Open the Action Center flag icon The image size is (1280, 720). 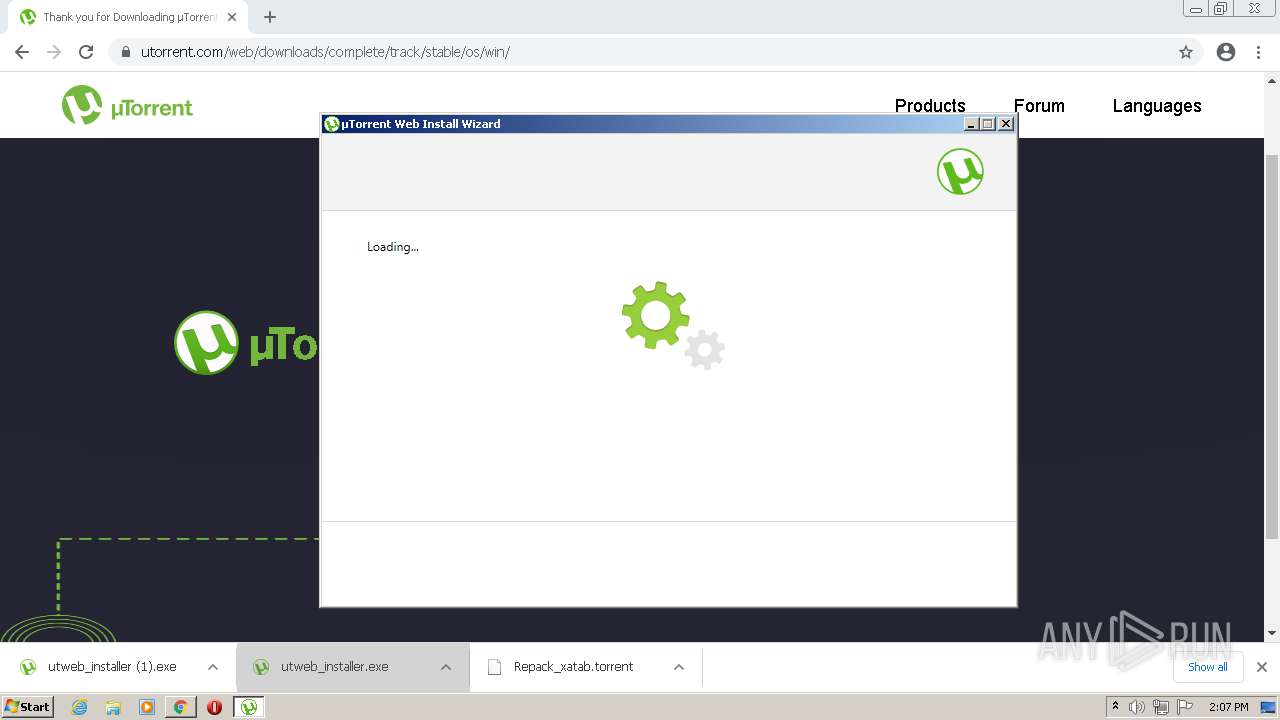pyautogui.click(x=1185, y=707)
